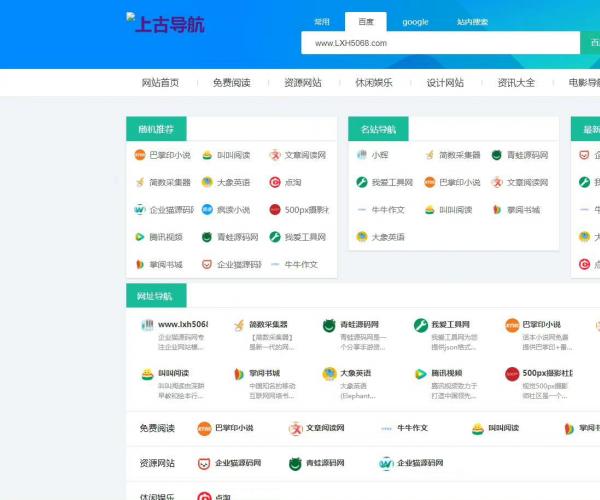
Task: Click the first icon in the 名站导航 panel
Action: point(362,155)
